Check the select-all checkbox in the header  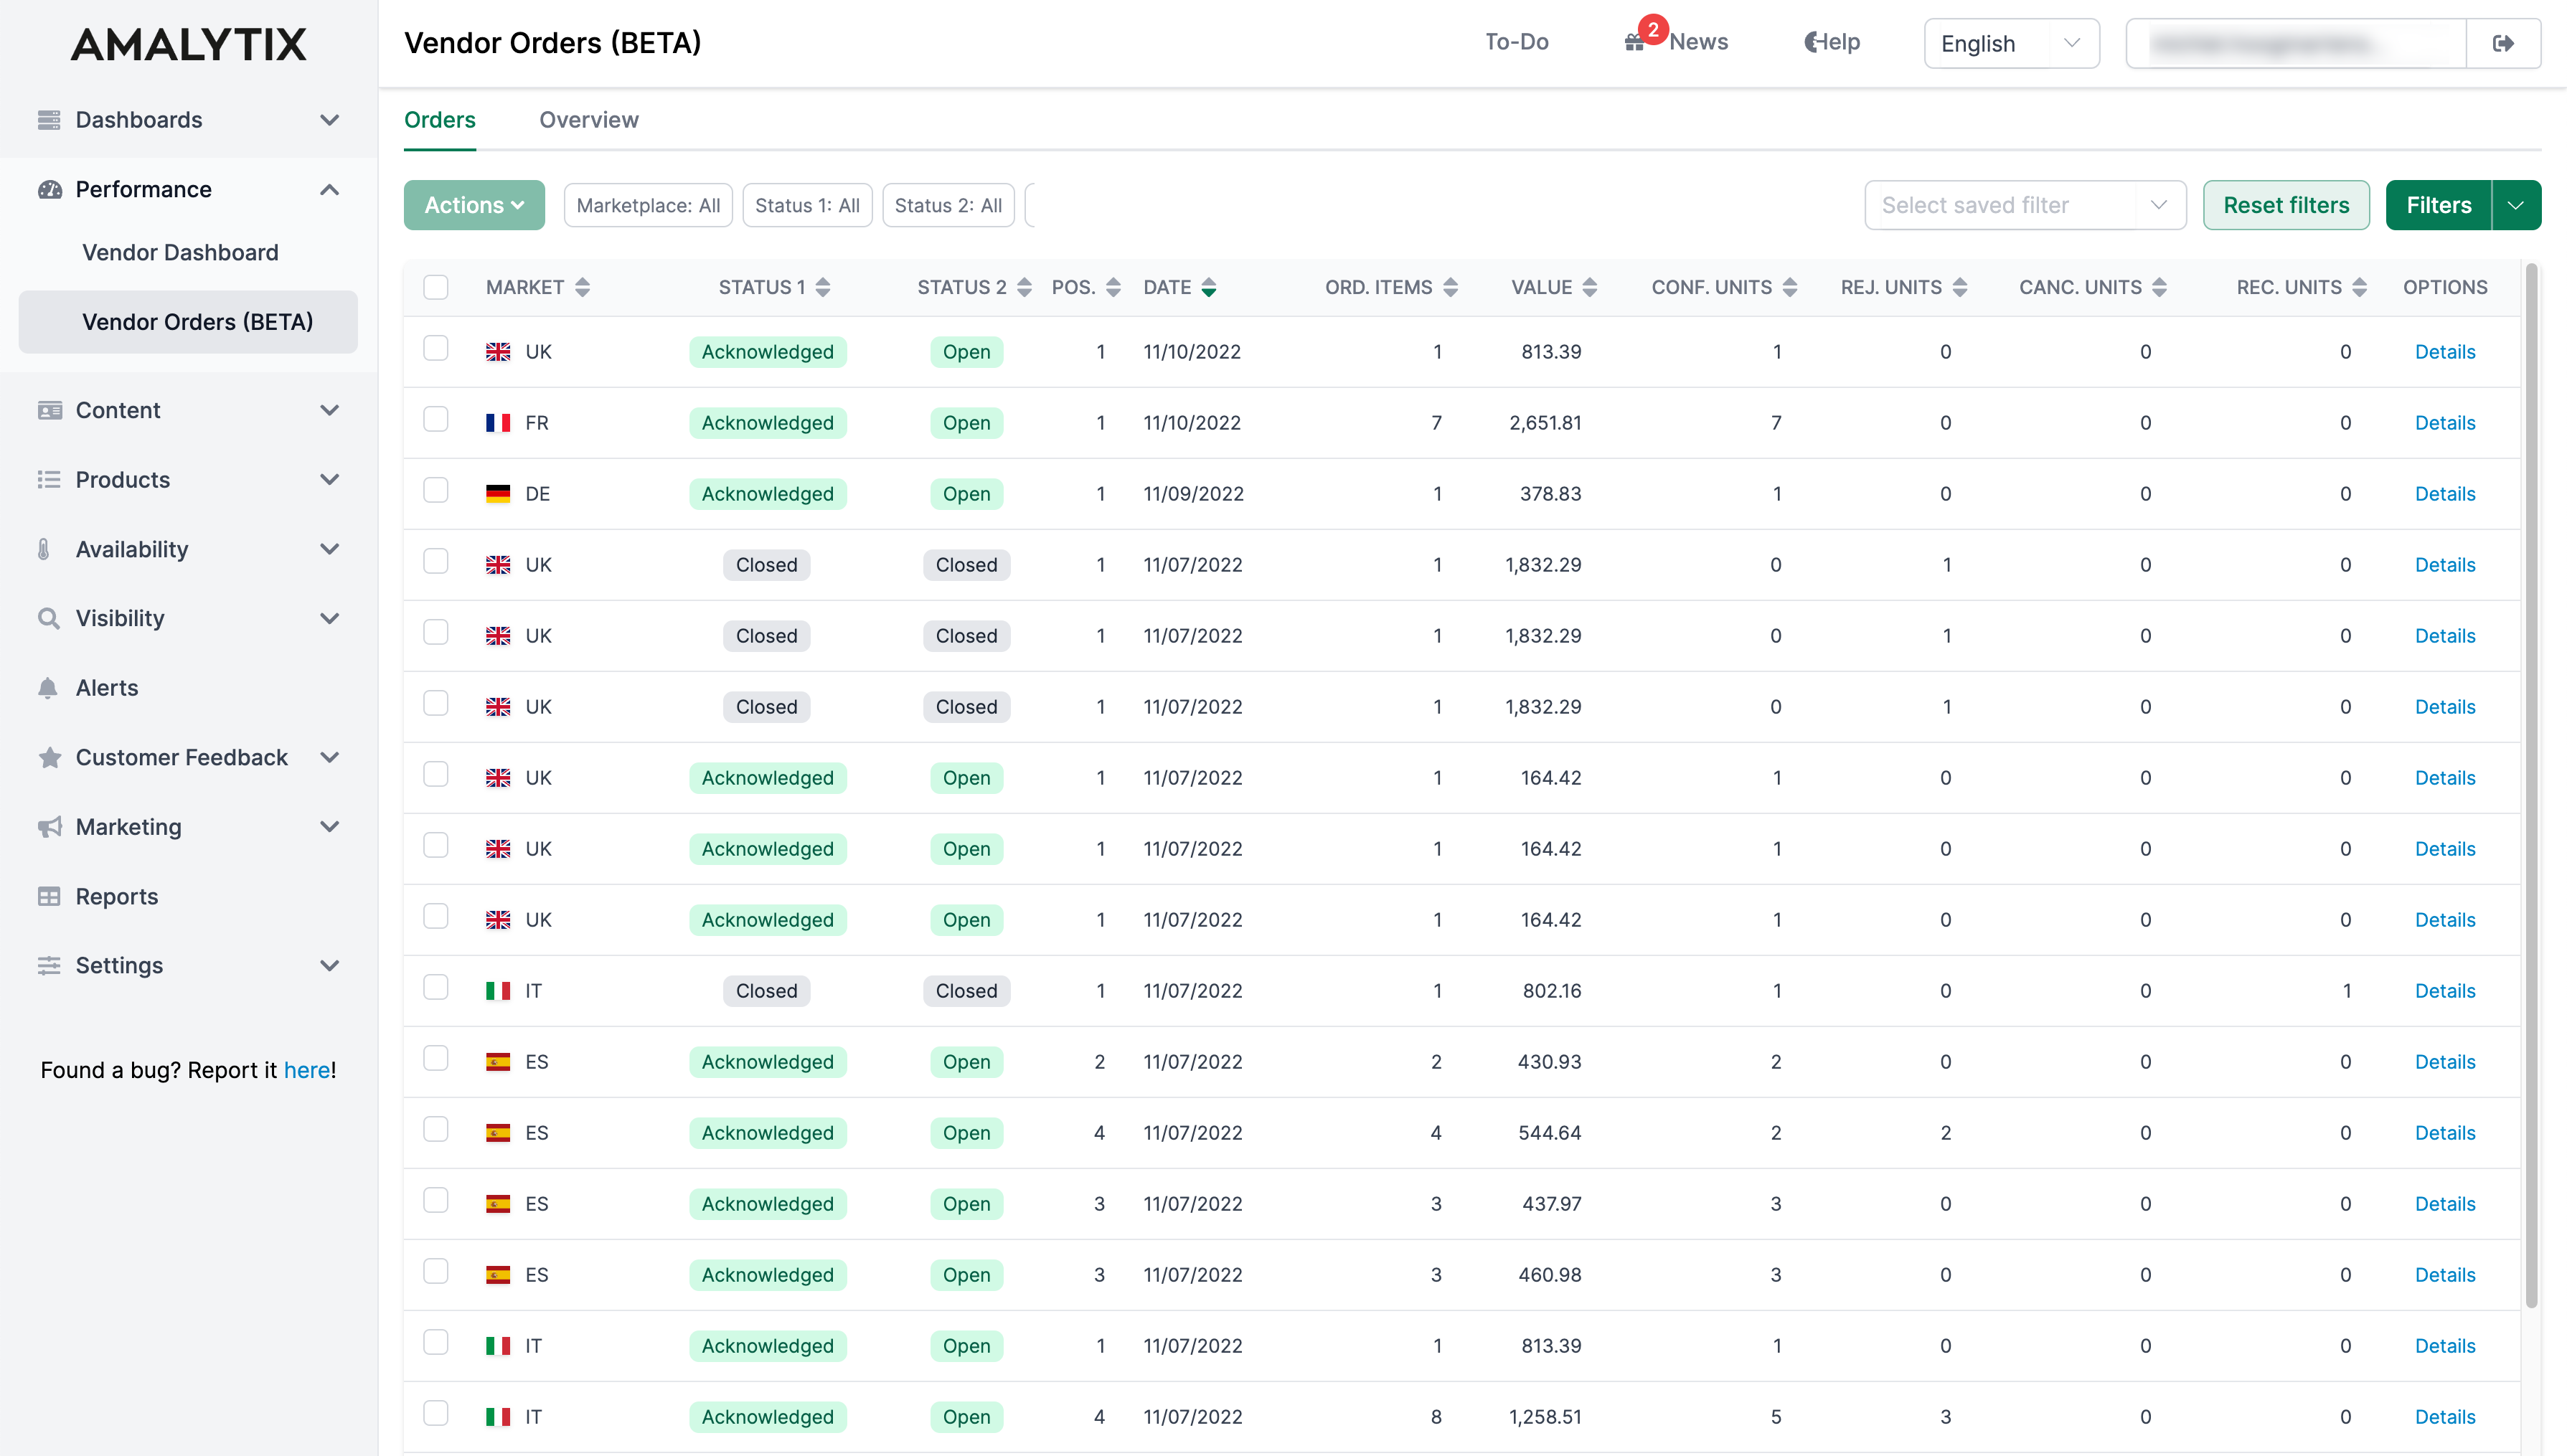coord(435,287)
